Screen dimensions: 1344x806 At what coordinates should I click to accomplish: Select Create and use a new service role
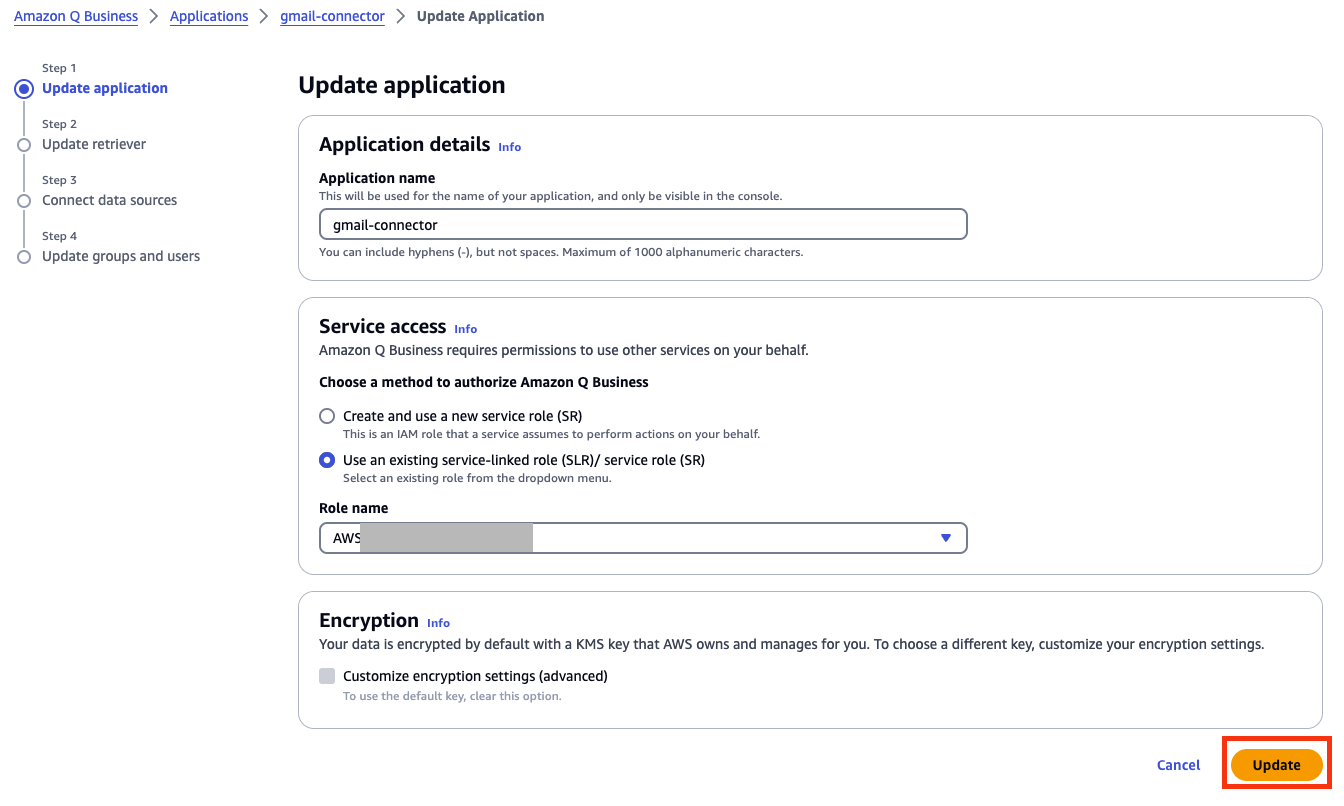tap(327, 416)
